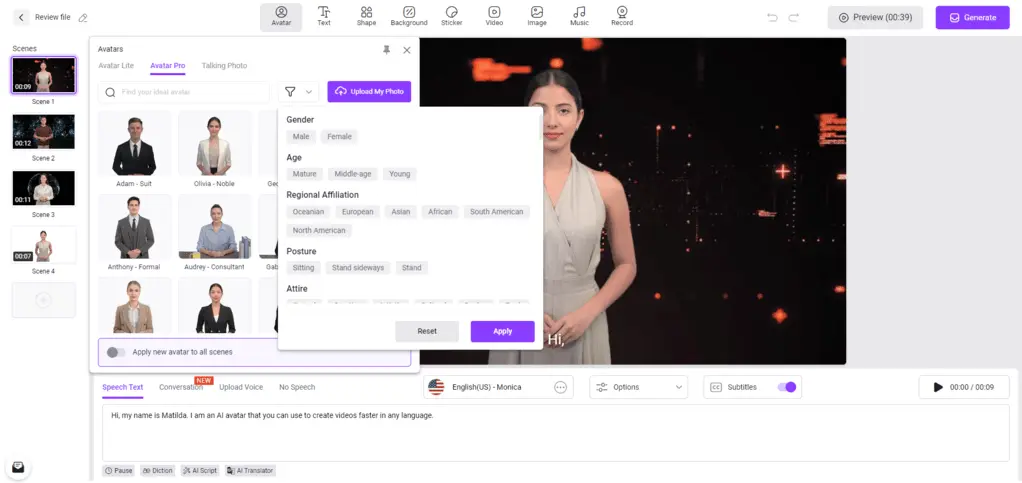
Task: Select the Scene 3 thumbnail
Action: pos(44,188)
